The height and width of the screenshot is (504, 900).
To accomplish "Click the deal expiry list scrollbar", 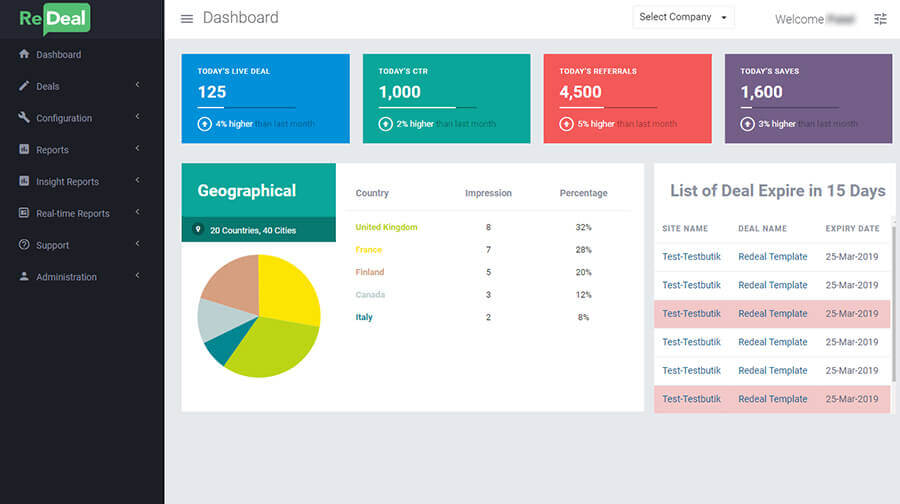I will [893, 300].
